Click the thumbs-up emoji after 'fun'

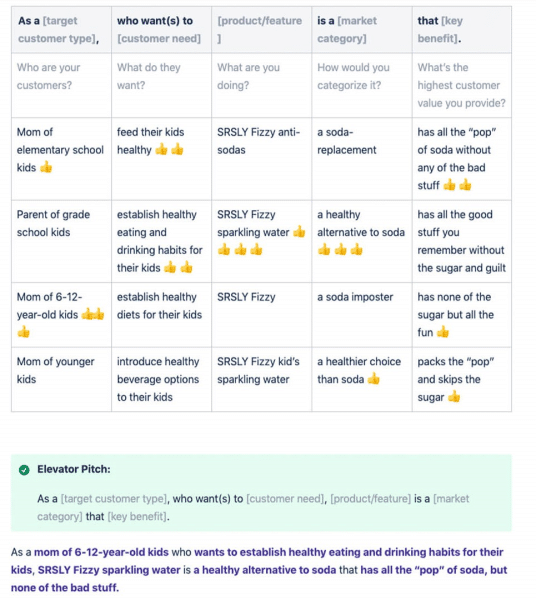click(443, 332)
